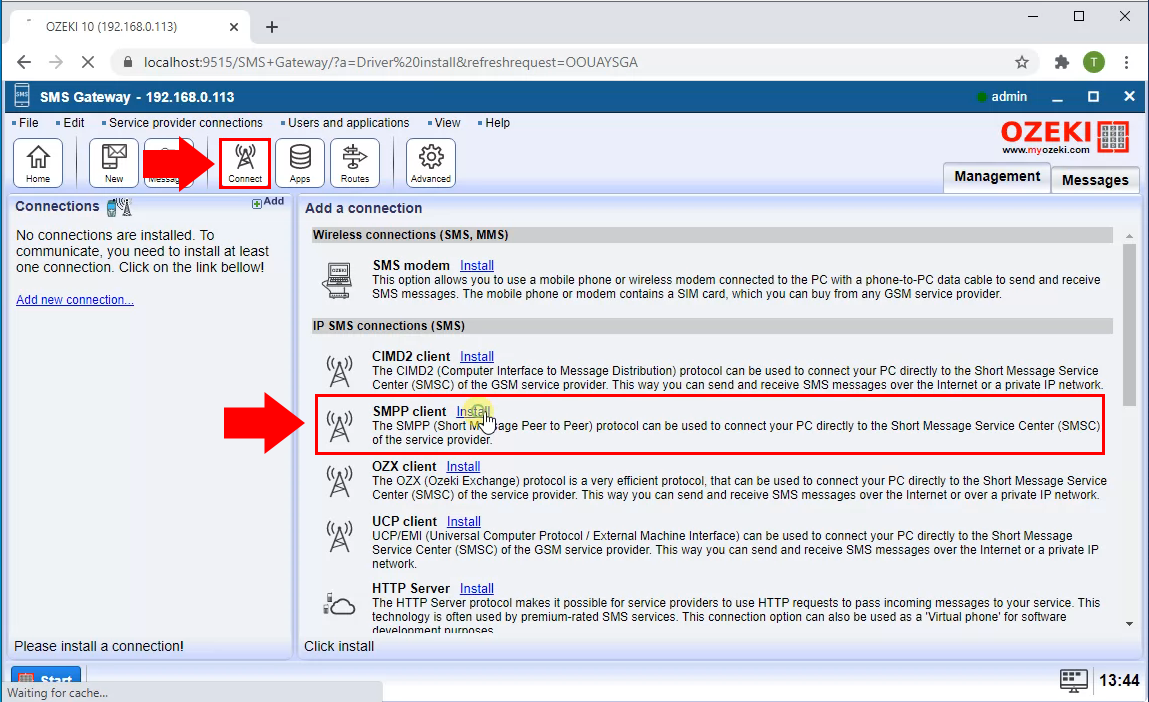Click the SMS Gateway title bar icon
This screenshot has height=702, width=1149.
22,96
